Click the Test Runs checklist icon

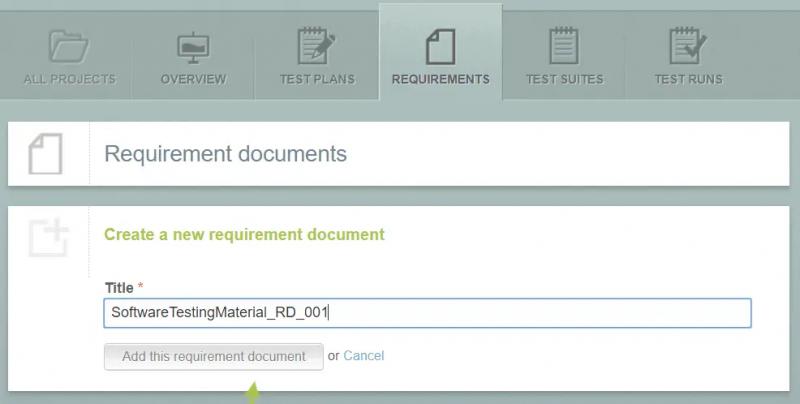(688, 47)
